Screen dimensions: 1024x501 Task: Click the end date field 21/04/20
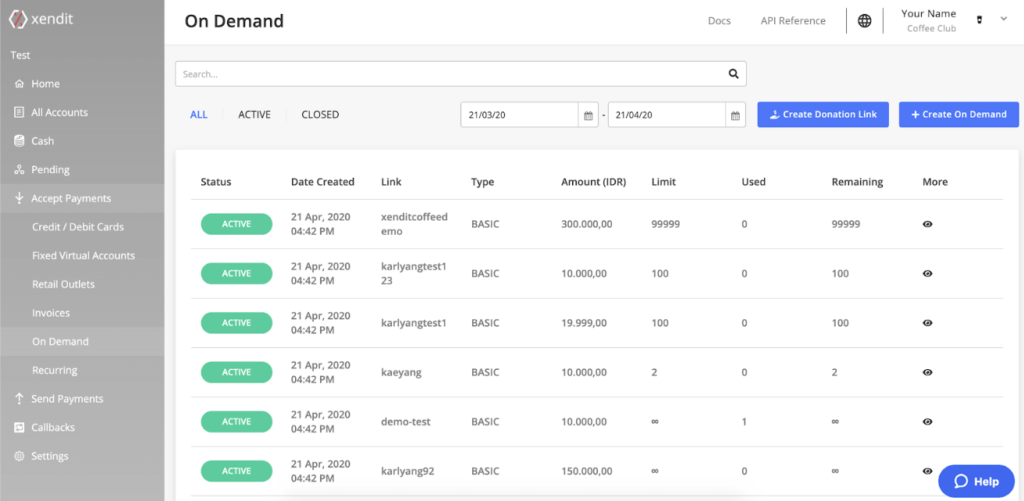(x=667, y=115)
